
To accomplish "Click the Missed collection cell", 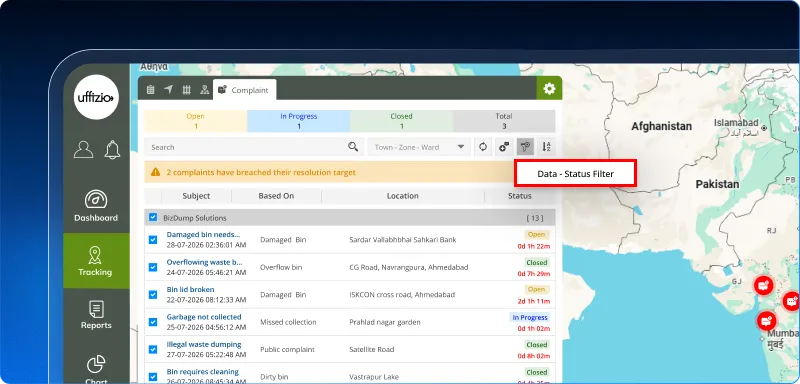I will [x=288, y=322].
